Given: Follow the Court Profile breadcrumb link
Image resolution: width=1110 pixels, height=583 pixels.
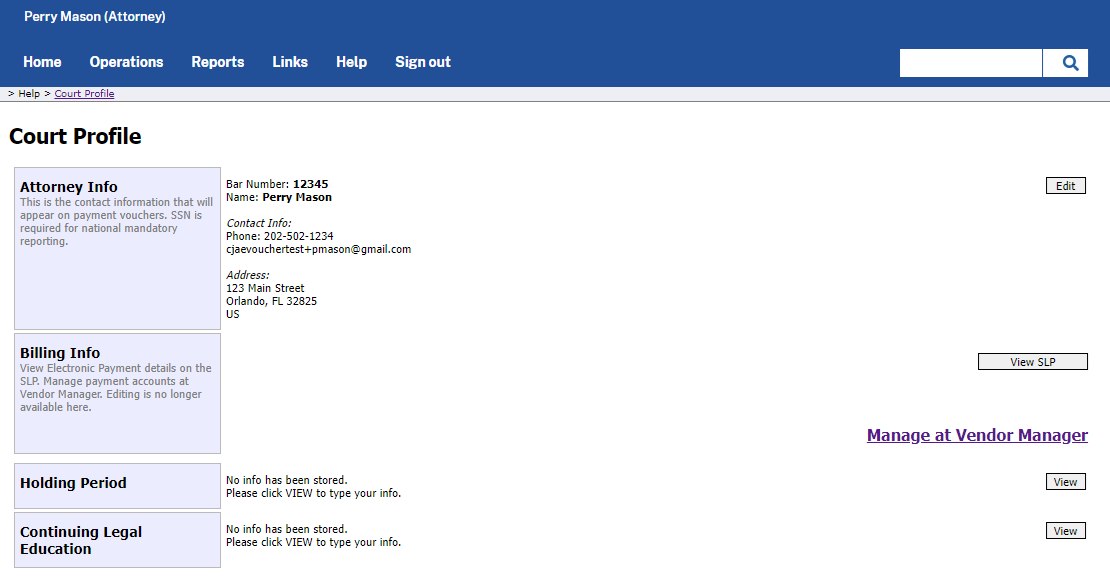Looking at the screenshot, I should click(x=84, y=94).
